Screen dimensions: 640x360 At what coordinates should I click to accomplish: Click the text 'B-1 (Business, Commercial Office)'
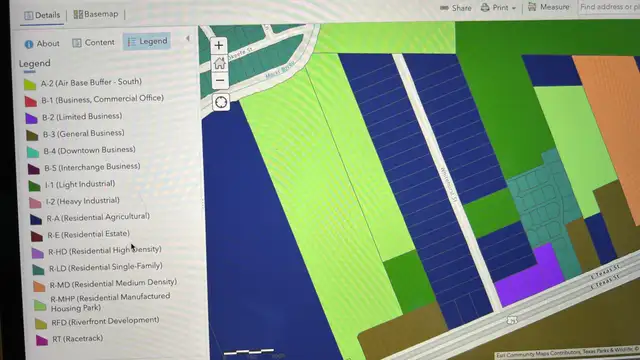[102, 99]
